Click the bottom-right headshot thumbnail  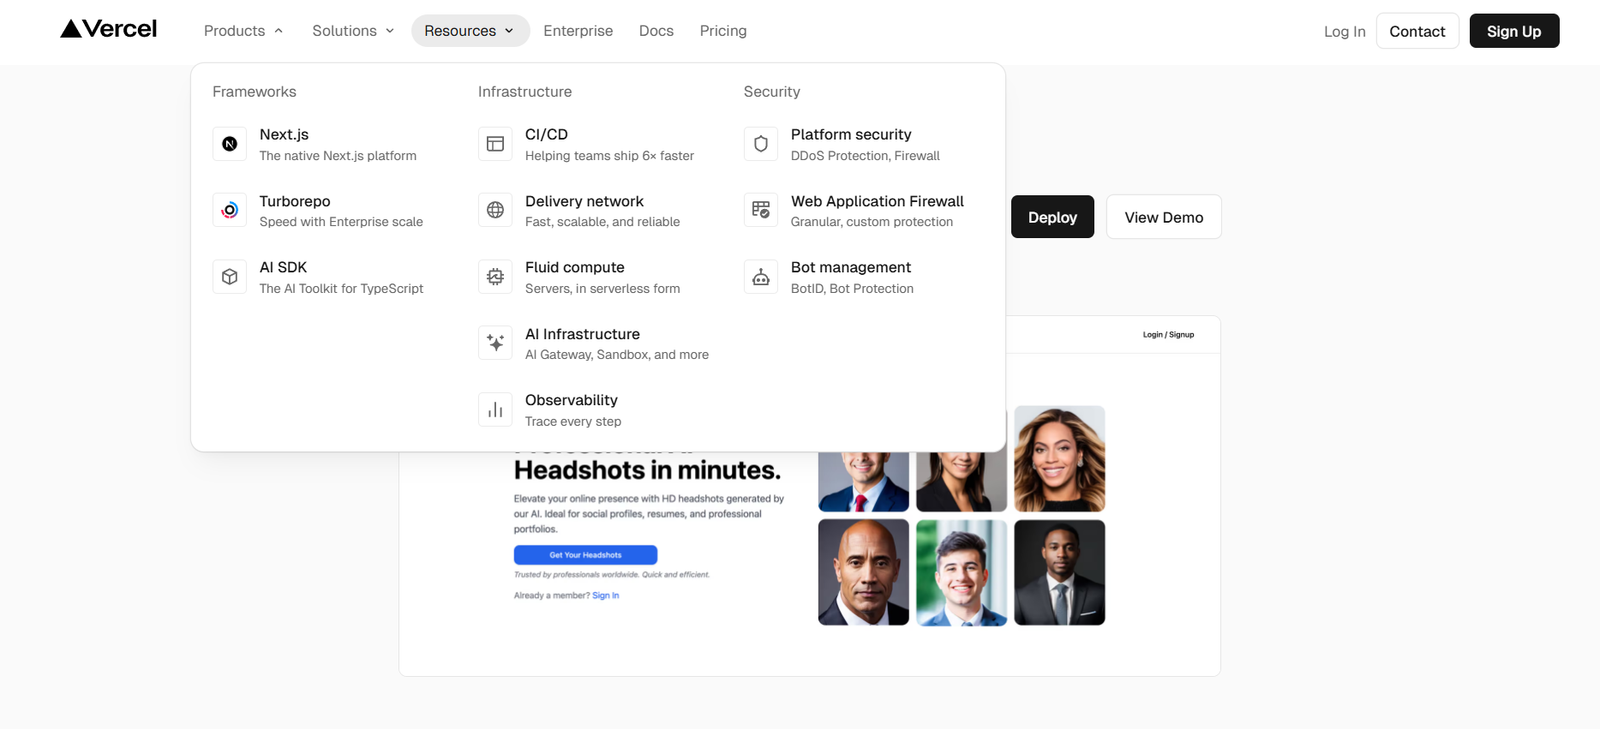coord(1059,572)
